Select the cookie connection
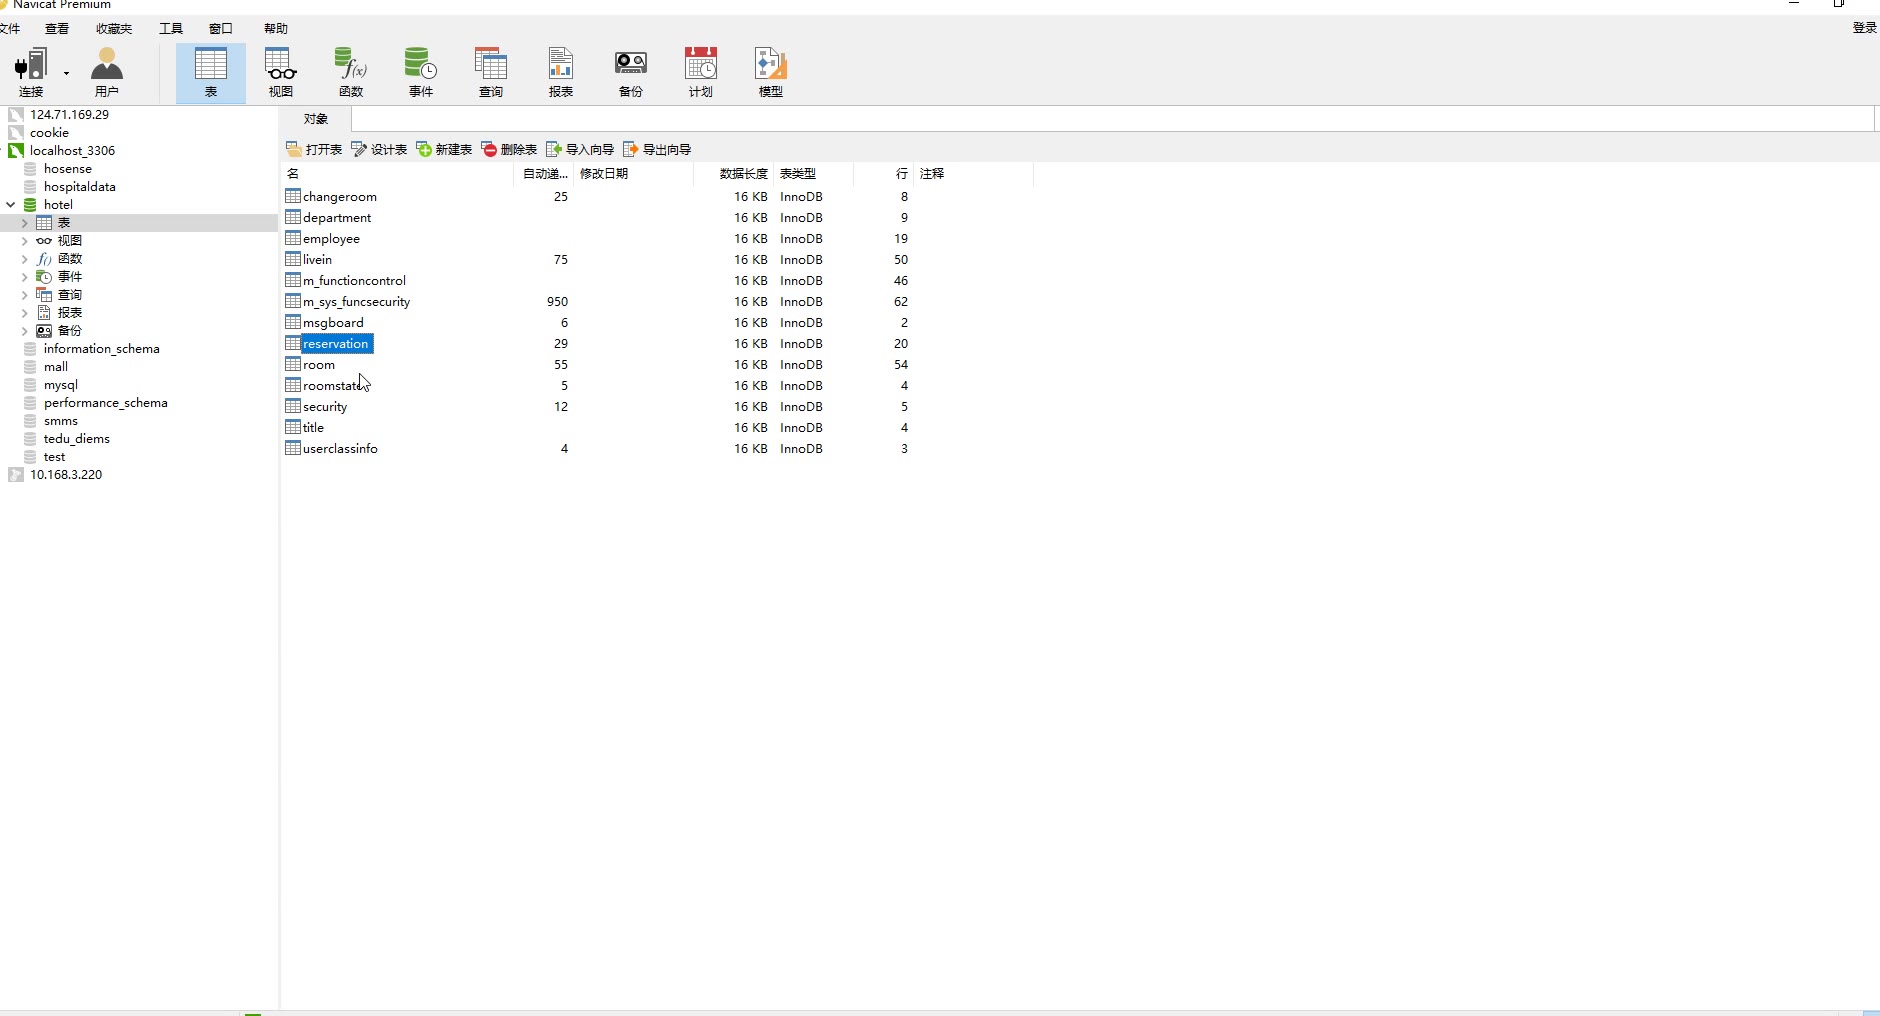The height and width of the screenshot is (1016, 1880). coord(49,132)
